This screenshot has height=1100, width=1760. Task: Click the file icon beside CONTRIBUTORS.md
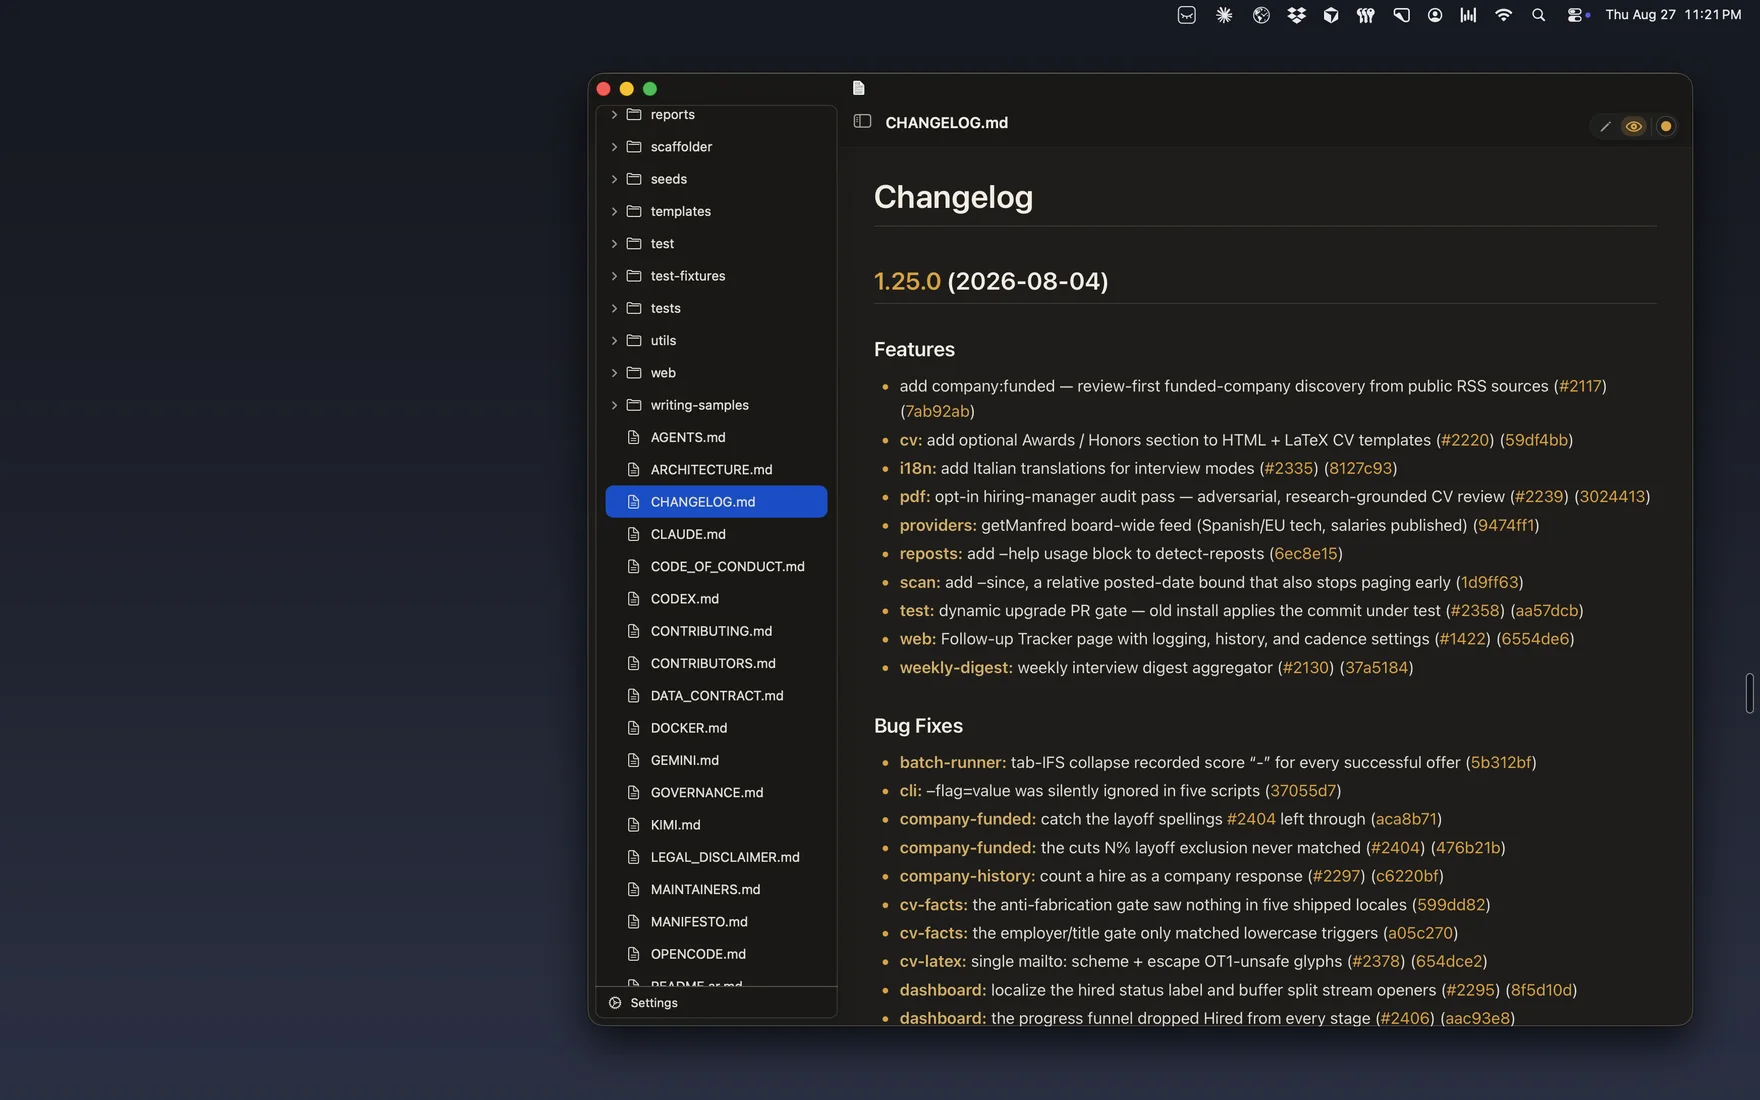[x=633, y=663]
